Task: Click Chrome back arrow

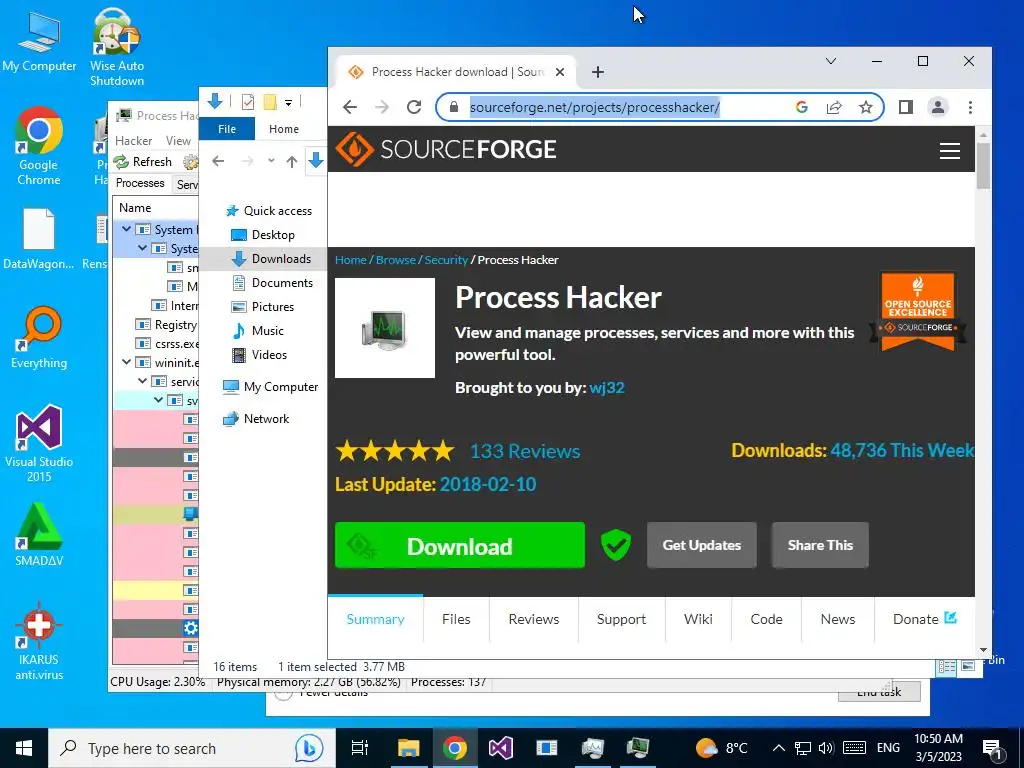Action: pyautogui.click(x=350, y=107)
